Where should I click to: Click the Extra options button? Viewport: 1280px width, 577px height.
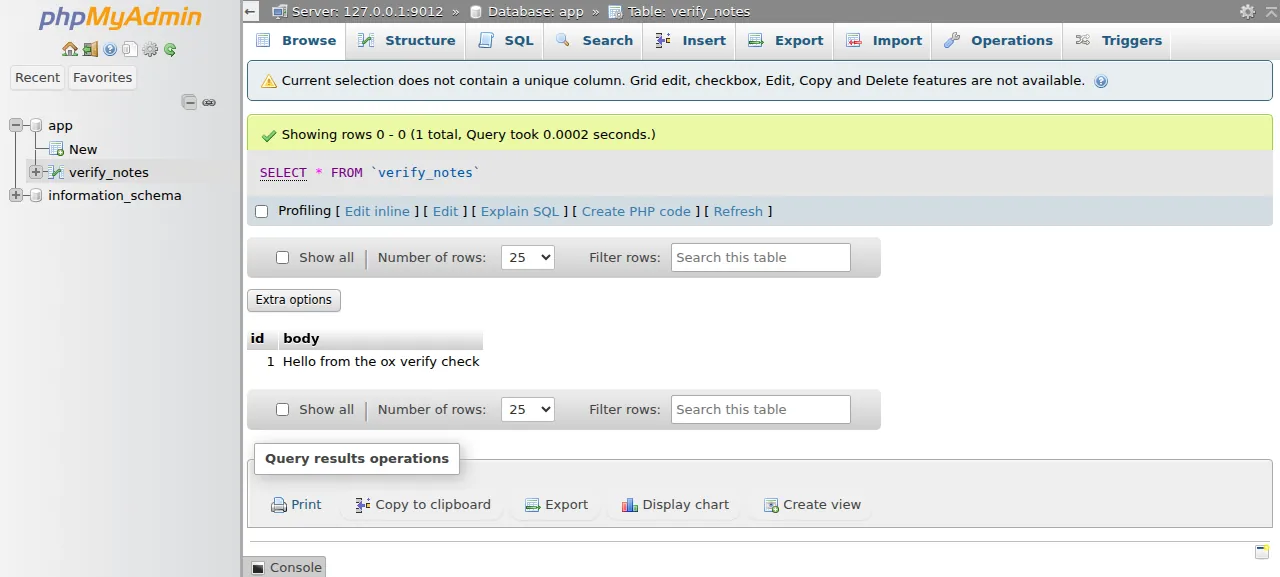294,300
